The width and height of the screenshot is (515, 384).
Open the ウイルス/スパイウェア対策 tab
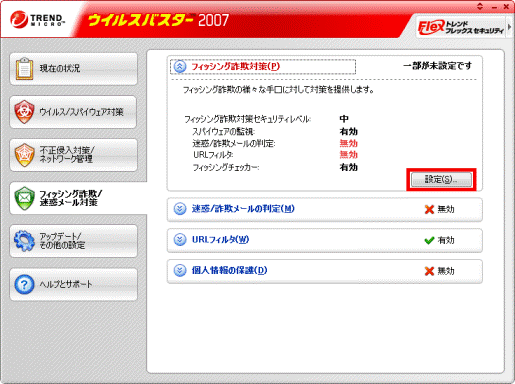click(73, 112)
